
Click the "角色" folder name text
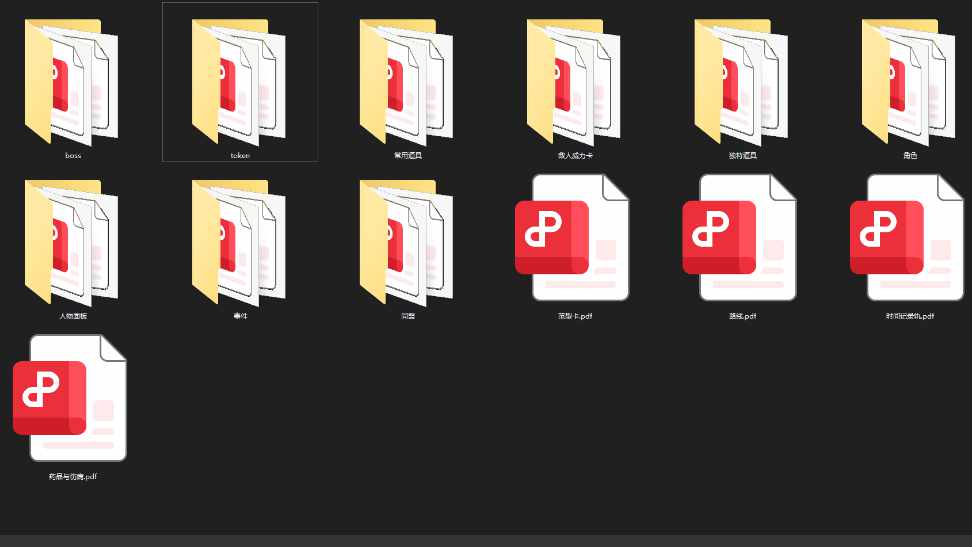click(x=909, y=156)
